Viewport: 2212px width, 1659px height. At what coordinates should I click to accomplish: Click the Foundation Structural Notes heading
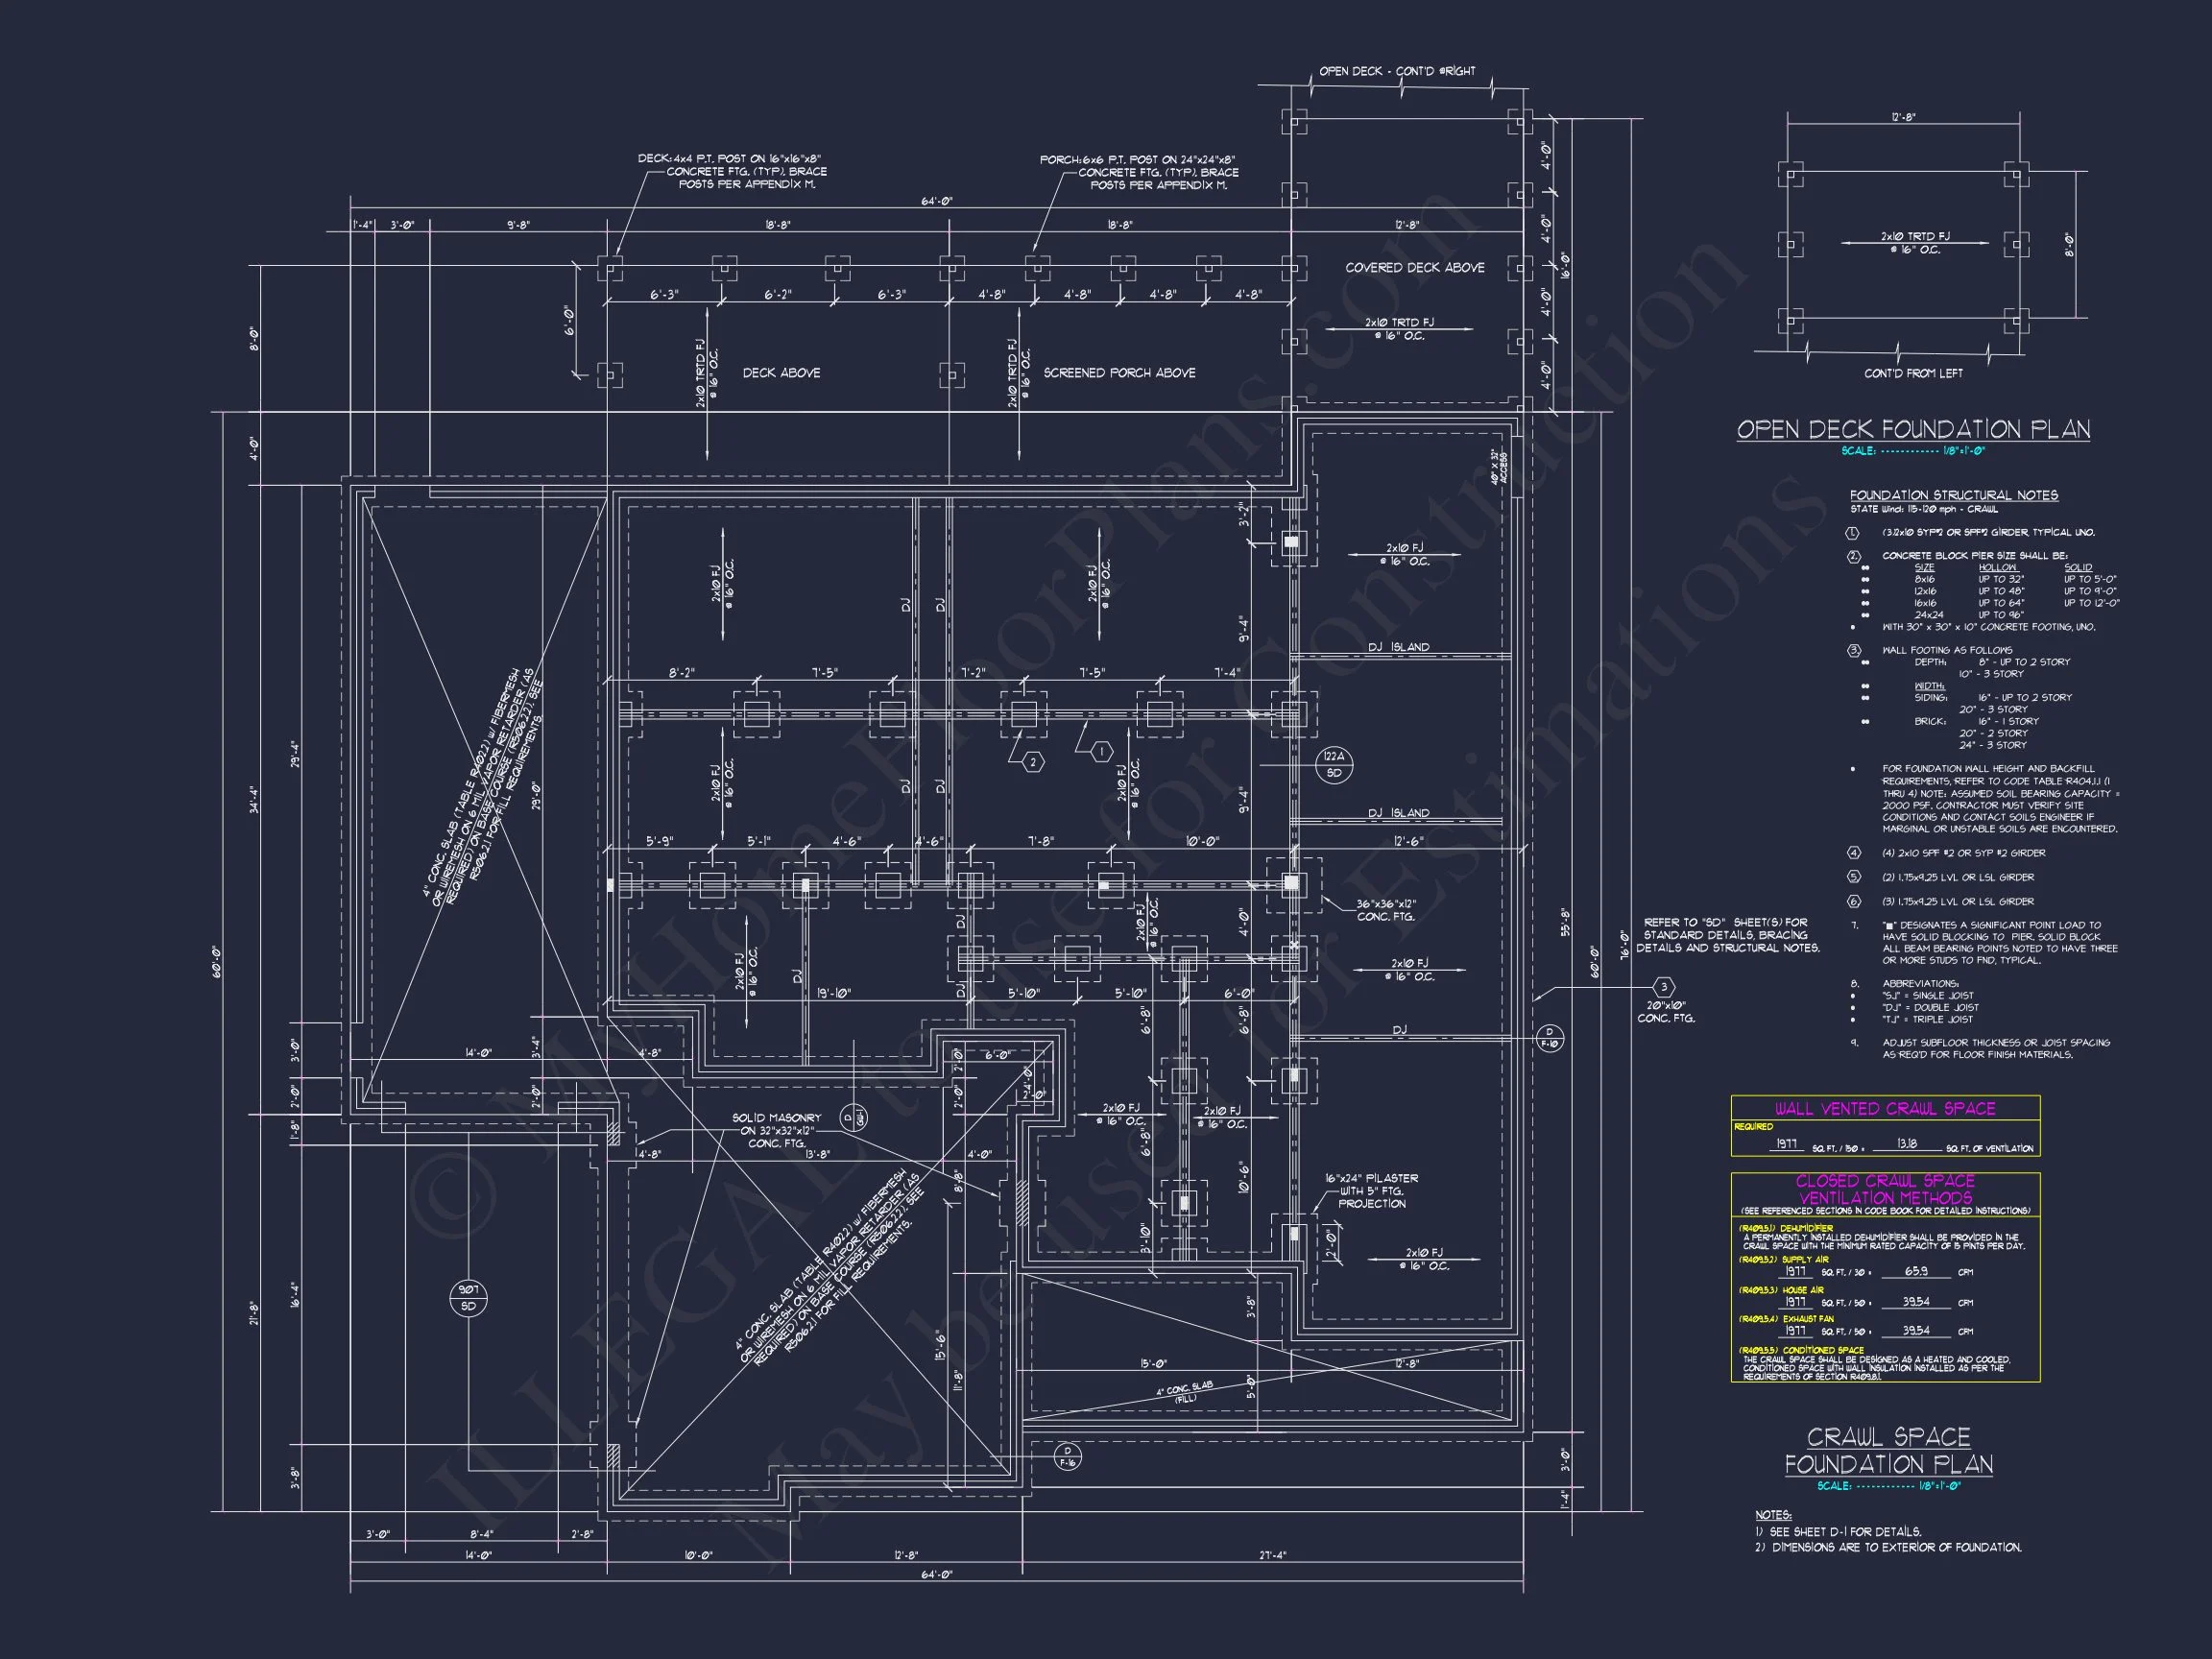pyautogui.click(x=1953, y=495)
